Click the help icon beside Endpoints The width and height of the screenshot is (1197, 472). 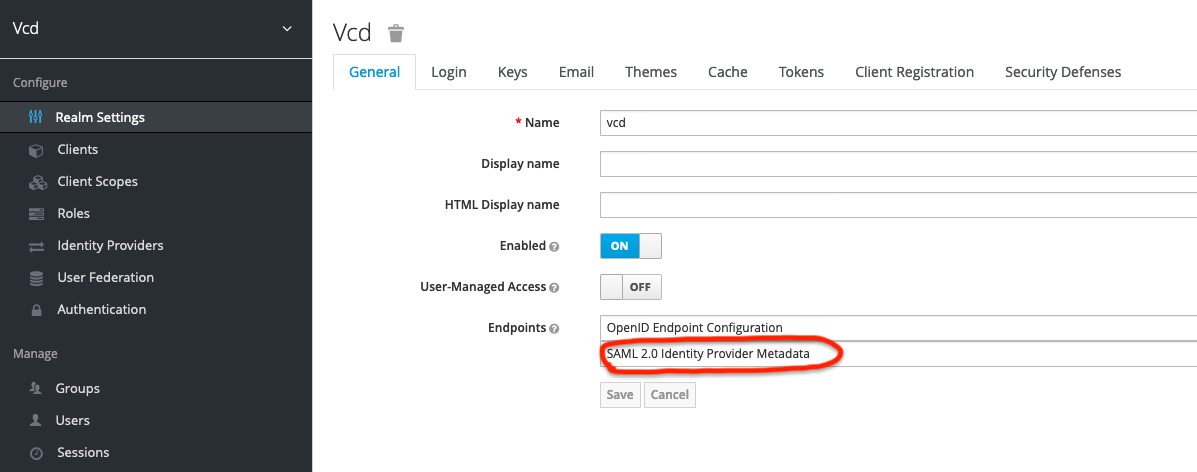point(554,328)
